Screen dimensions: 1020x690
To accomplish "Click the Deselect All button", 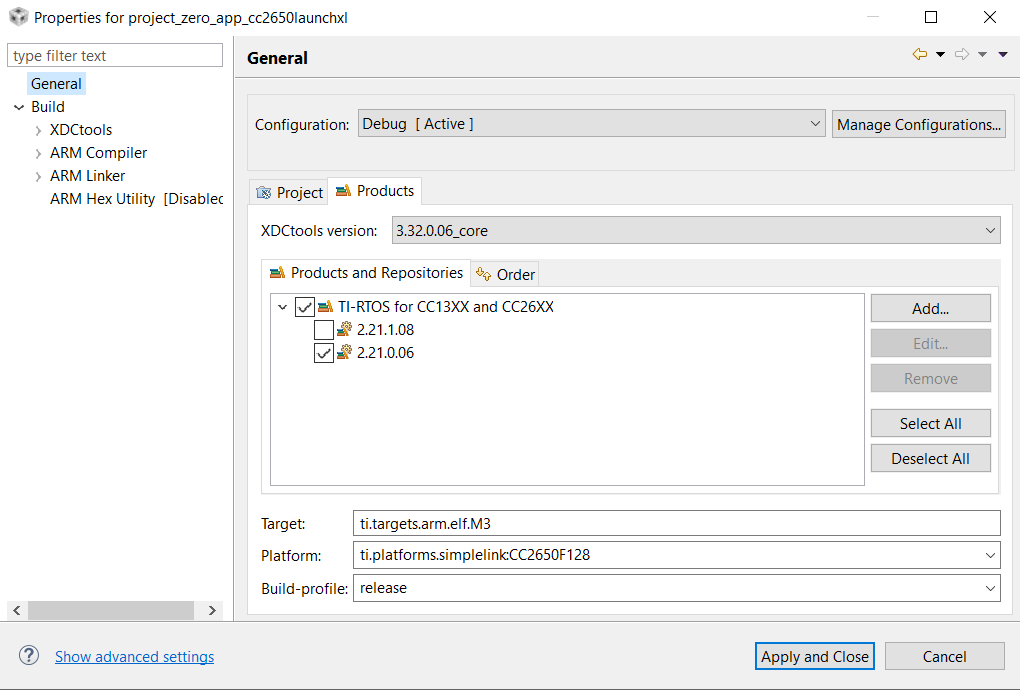I will pos(930,458).
